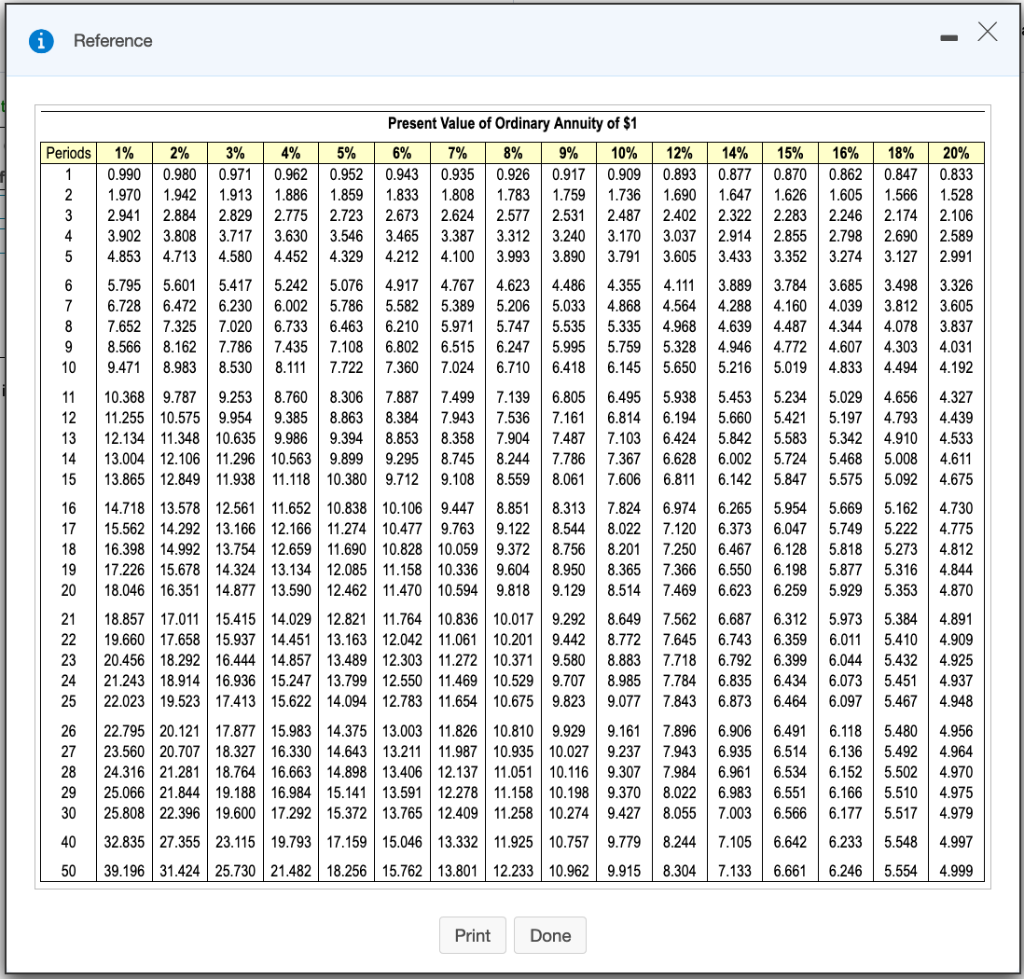Click the 12% column header
The width and height of the screenshot is (1024, 979).
[679, 153]
